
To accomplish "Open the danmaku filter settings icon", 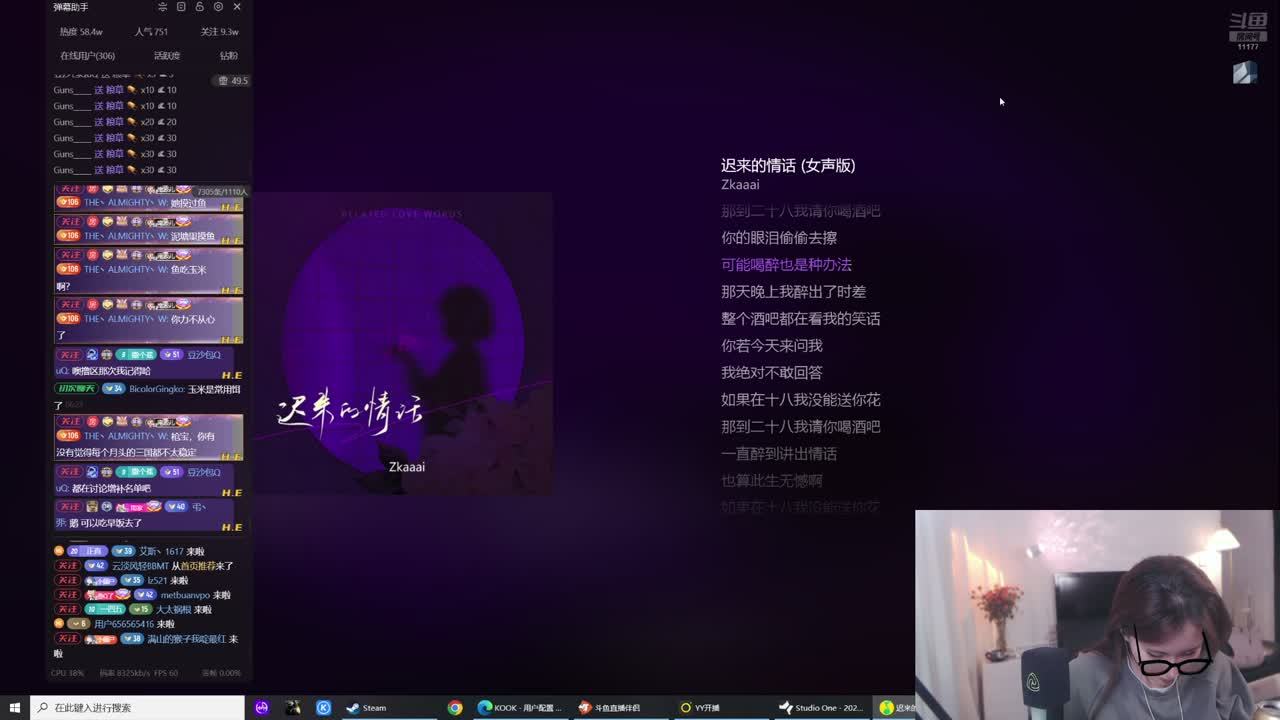I will click(162, 7).
